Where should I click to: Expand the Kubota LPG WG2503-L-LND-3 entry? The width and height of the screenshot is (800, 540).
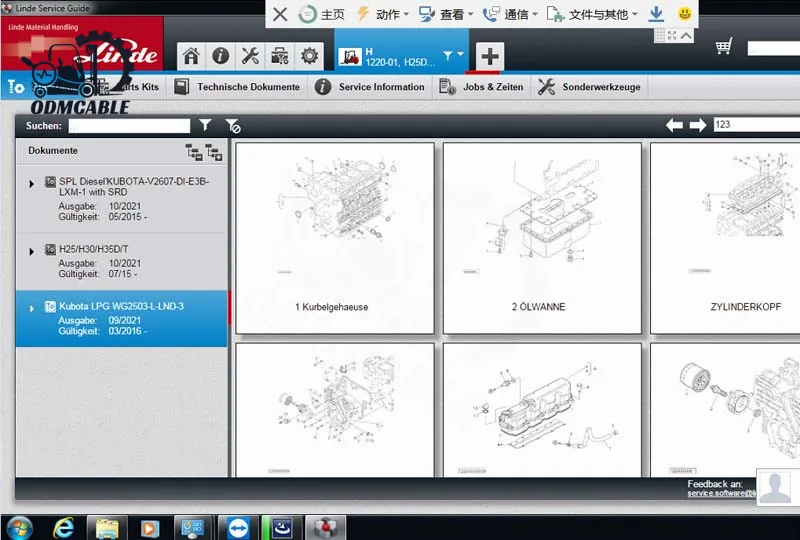point(32,307)
